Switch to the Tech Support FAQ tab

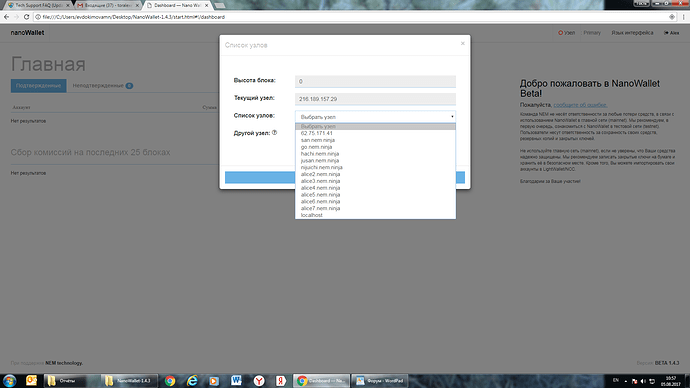[x=38, y=5]
